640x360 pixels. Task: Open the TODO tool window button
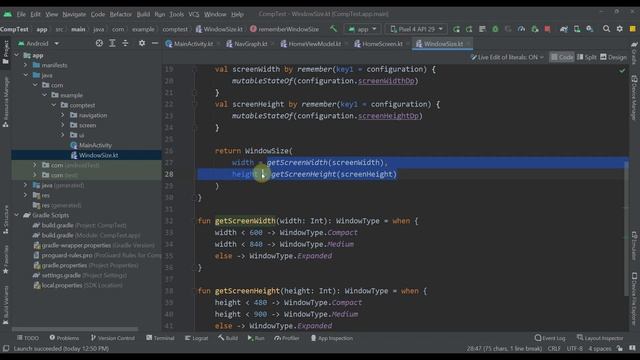click(x=28, y=338)
